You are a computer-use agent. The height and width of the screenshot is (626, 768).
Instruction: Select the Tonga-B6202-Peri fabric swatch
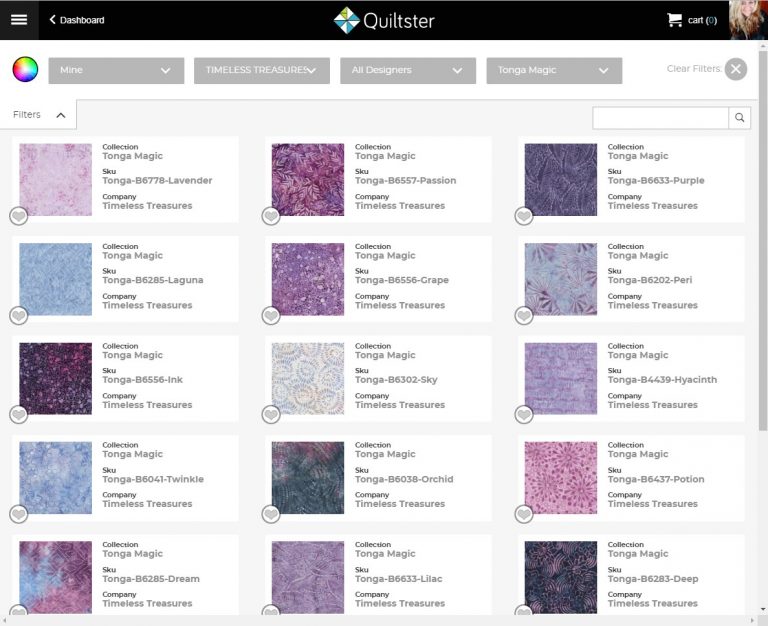560,279
